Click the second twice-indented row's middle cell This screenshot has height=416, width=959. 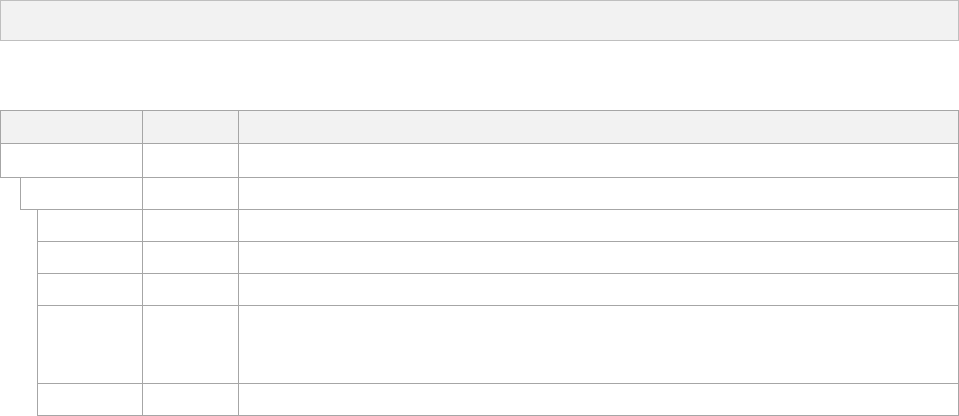190,257
